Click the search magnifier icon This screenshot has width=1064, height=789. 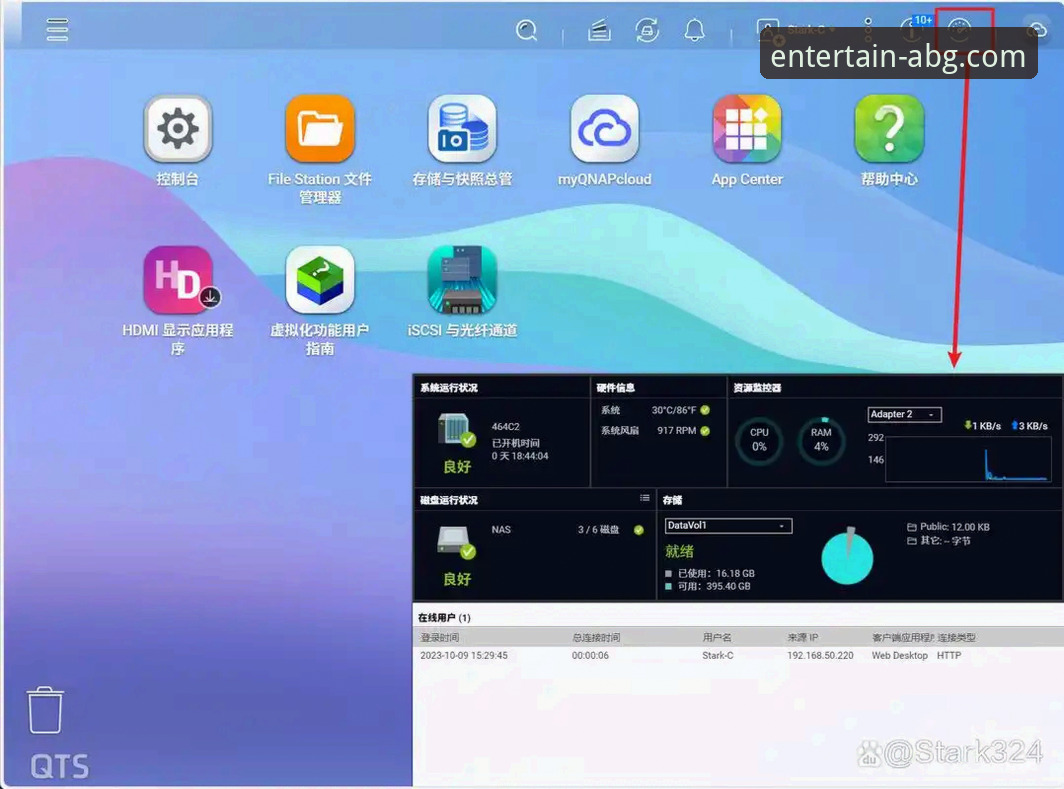tap(527, 30)
